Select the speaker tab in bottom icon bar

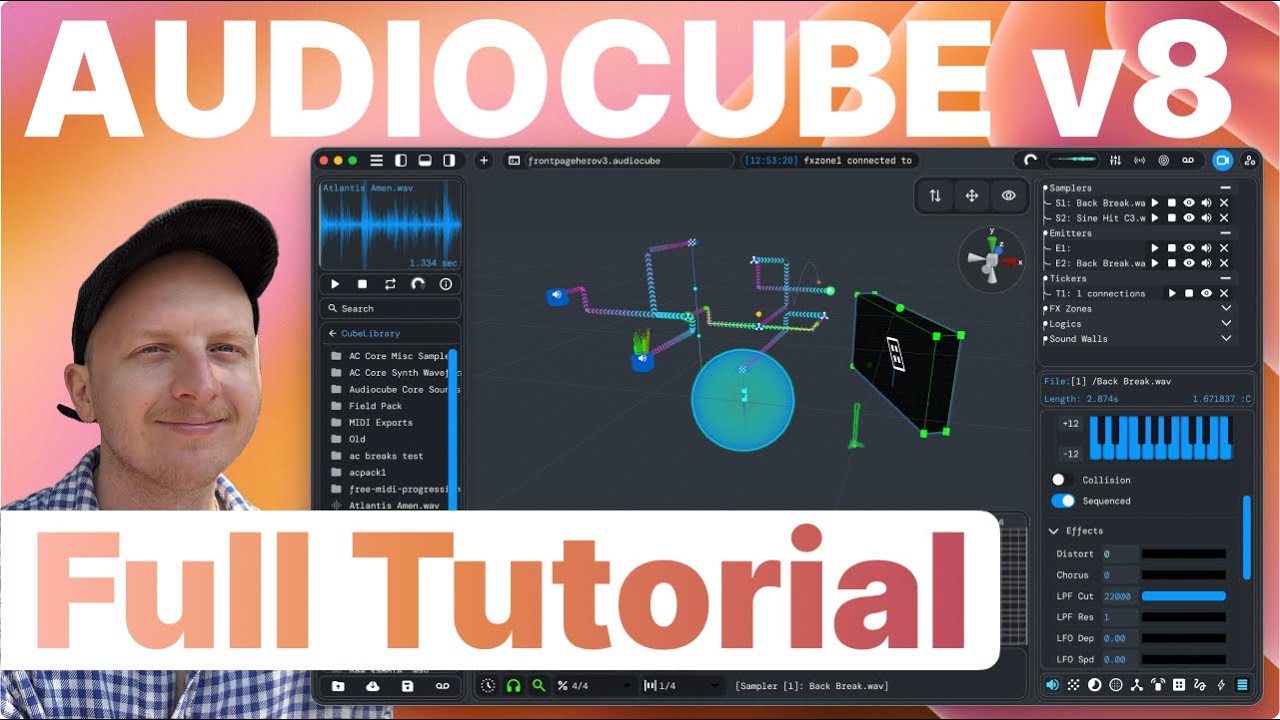pyautogui.click(x=1052, y=685)
